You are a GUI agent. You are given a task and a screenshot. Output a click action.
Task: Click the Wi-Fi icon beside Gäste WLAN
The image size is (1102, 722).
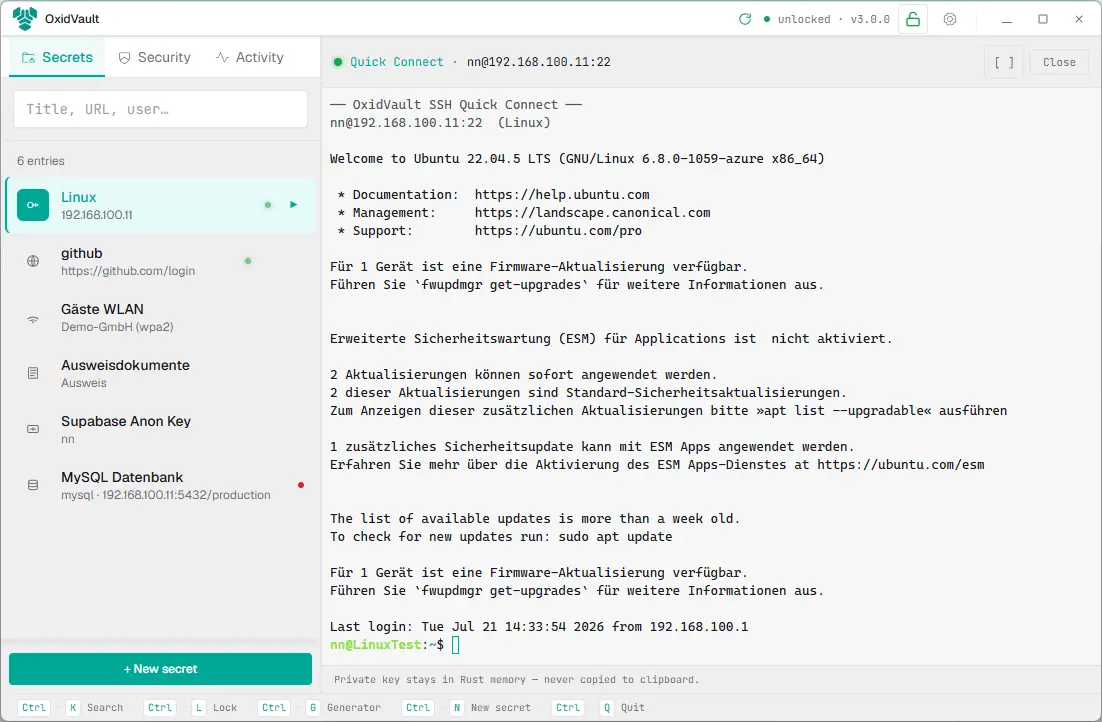[x=33, y=319]
